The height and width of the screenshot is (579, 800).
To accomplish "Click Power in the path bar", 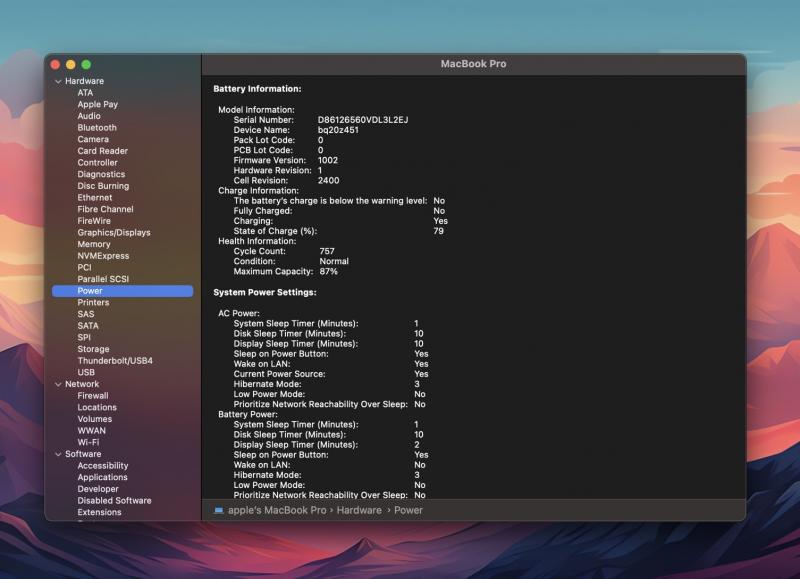I will tap(408, 510).
